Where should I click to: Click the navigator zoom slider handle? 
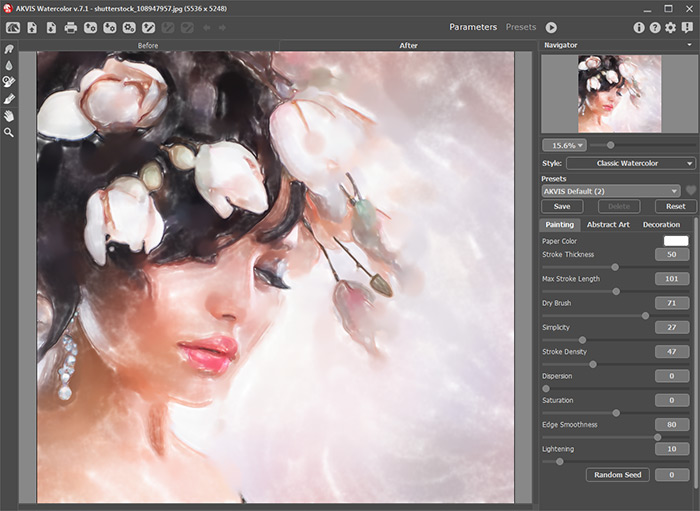pos(610,145)
